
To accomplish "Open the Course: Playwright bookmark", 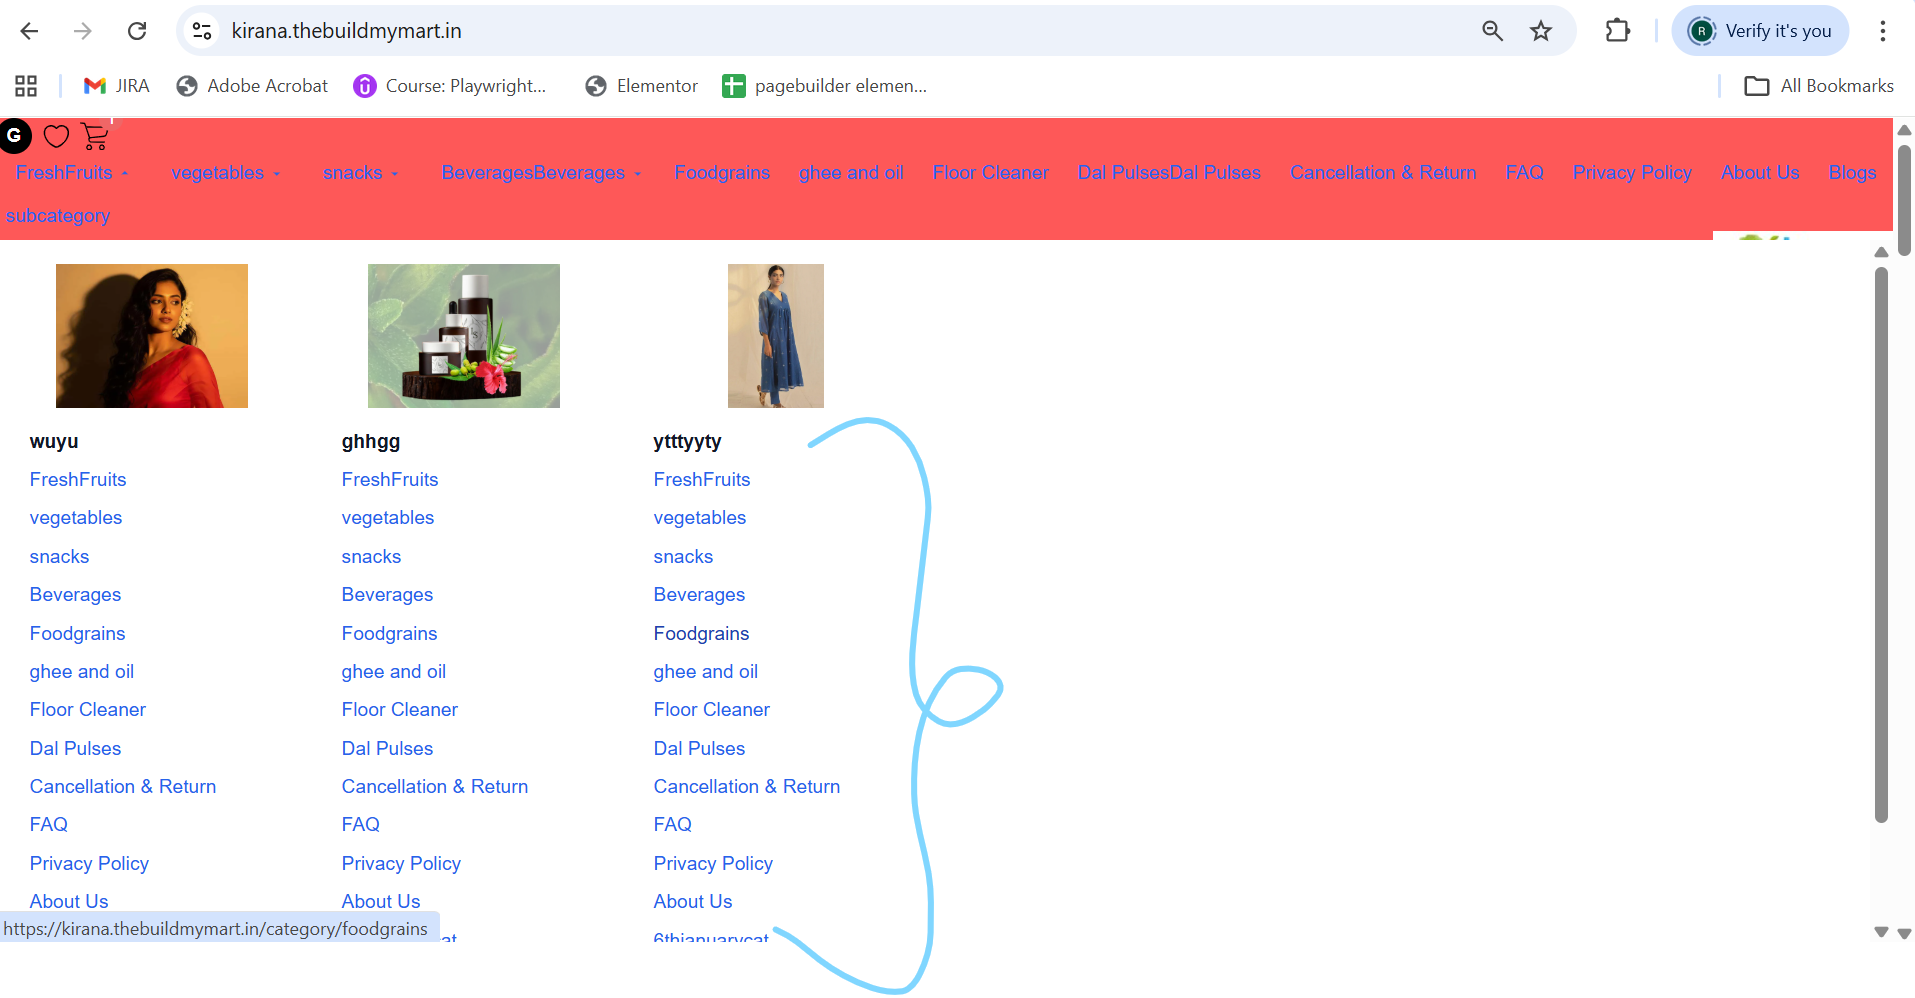I will pos(450,86).
